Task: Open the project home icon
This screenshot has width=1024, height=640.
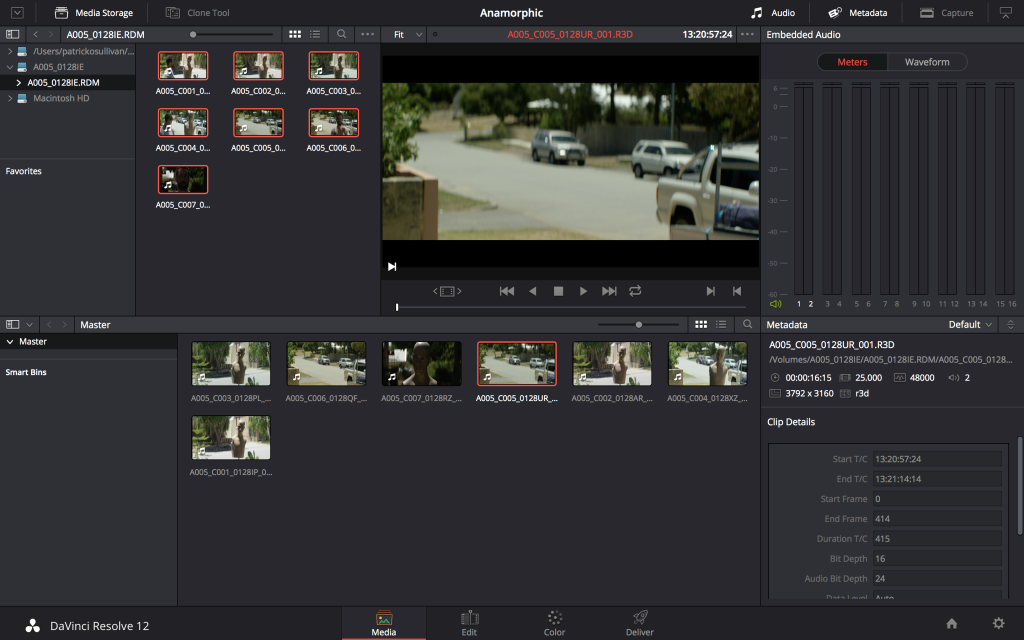Action: coord(951,623)
